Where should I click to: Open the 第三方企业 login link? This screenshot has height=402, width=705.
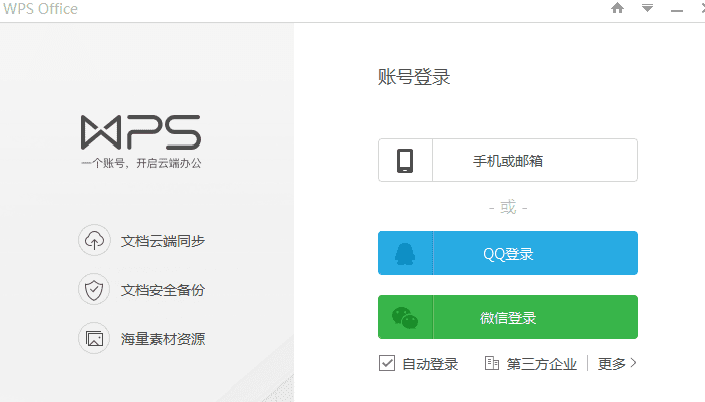541,364
